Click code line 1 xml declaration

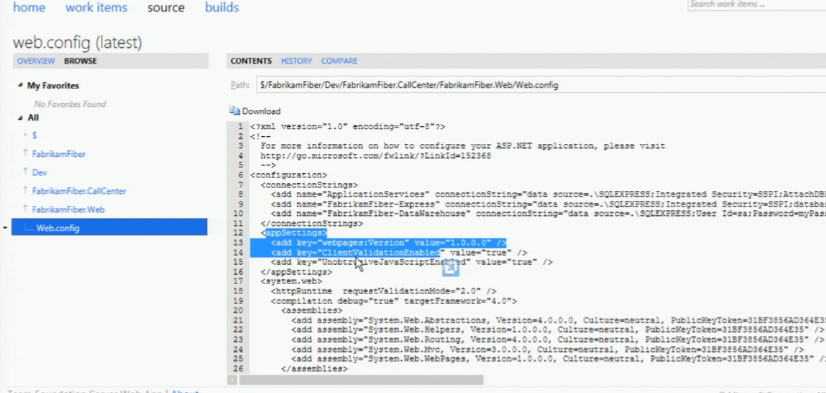click(x=348, y=126)
